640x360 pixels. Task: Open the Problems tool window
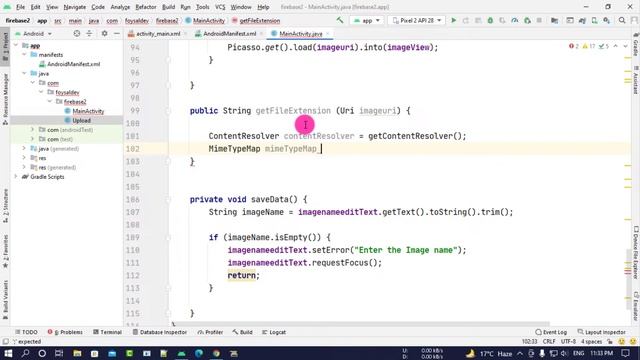pos(65,332)
